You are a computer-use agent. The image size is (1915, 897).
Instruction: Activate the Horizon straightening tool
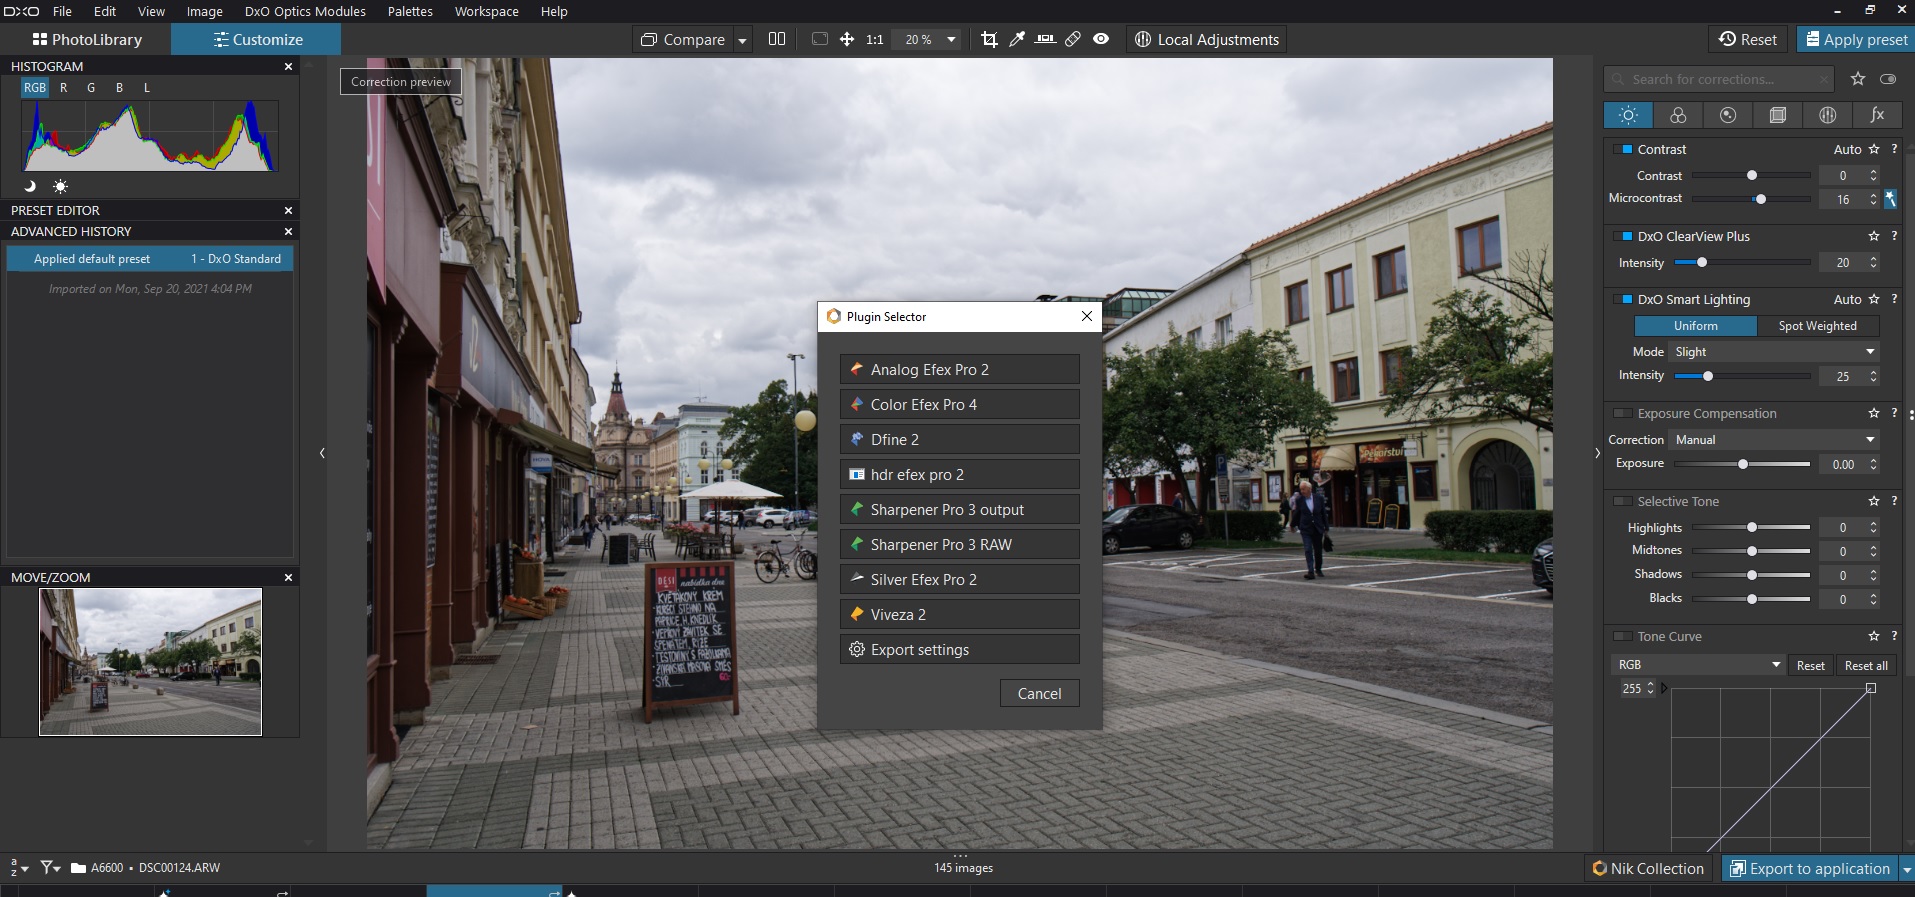(x=1045, y=39)
